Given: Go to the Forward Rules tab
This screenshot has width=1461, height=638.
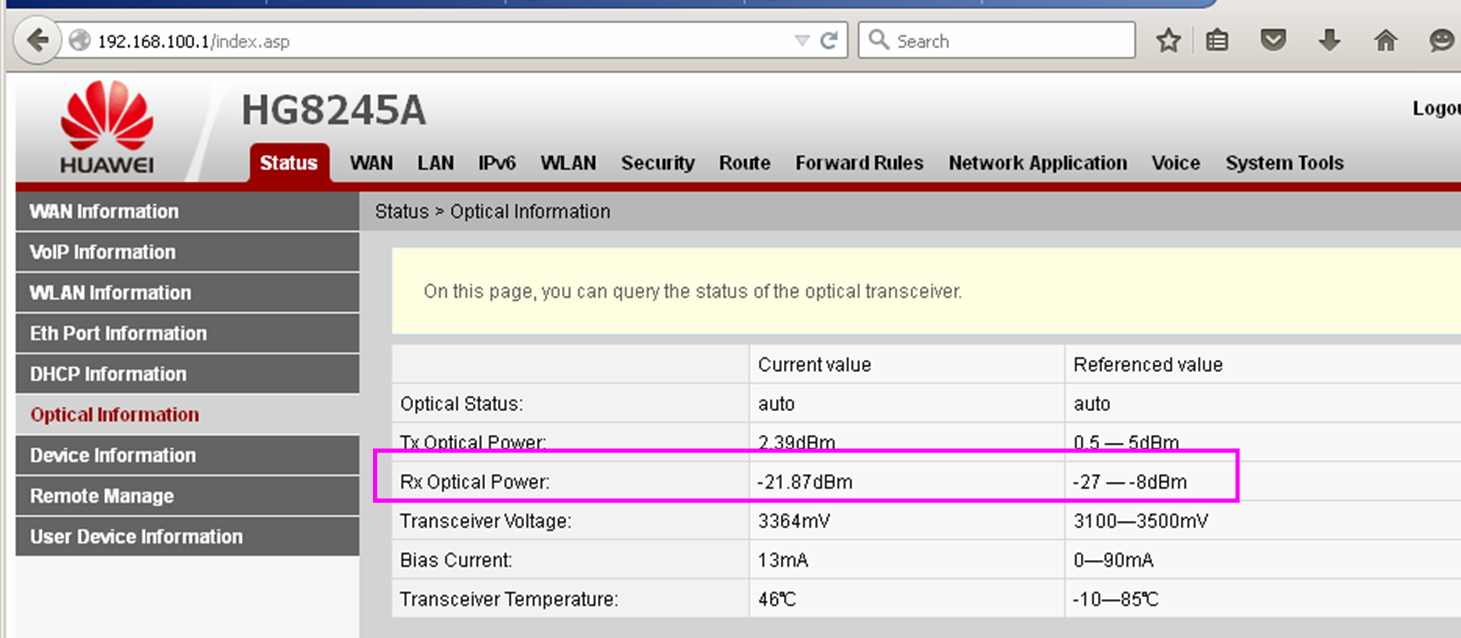Looking at the screenshot, I should tap(859, 163).
